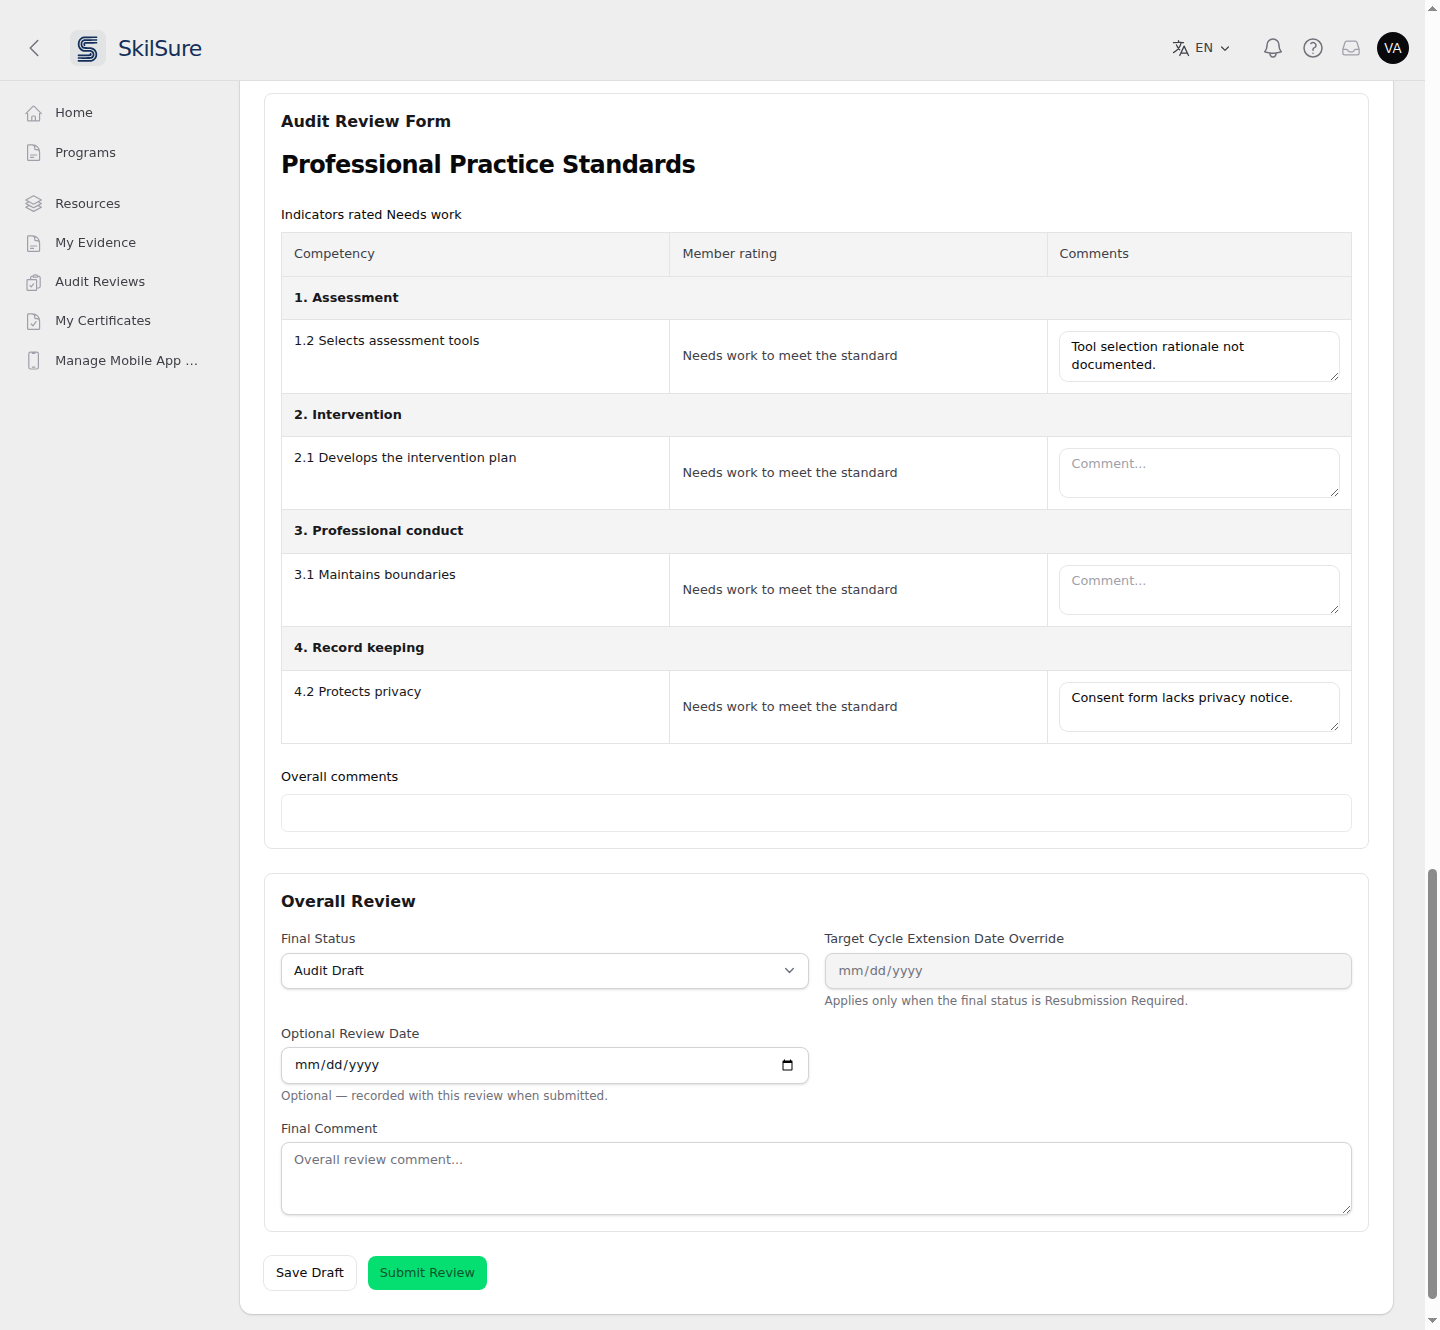Click the Target Cycle Extension Date Override field
The width and height of the screenshot is (1440, 1330).
[x=1088, y=971]
